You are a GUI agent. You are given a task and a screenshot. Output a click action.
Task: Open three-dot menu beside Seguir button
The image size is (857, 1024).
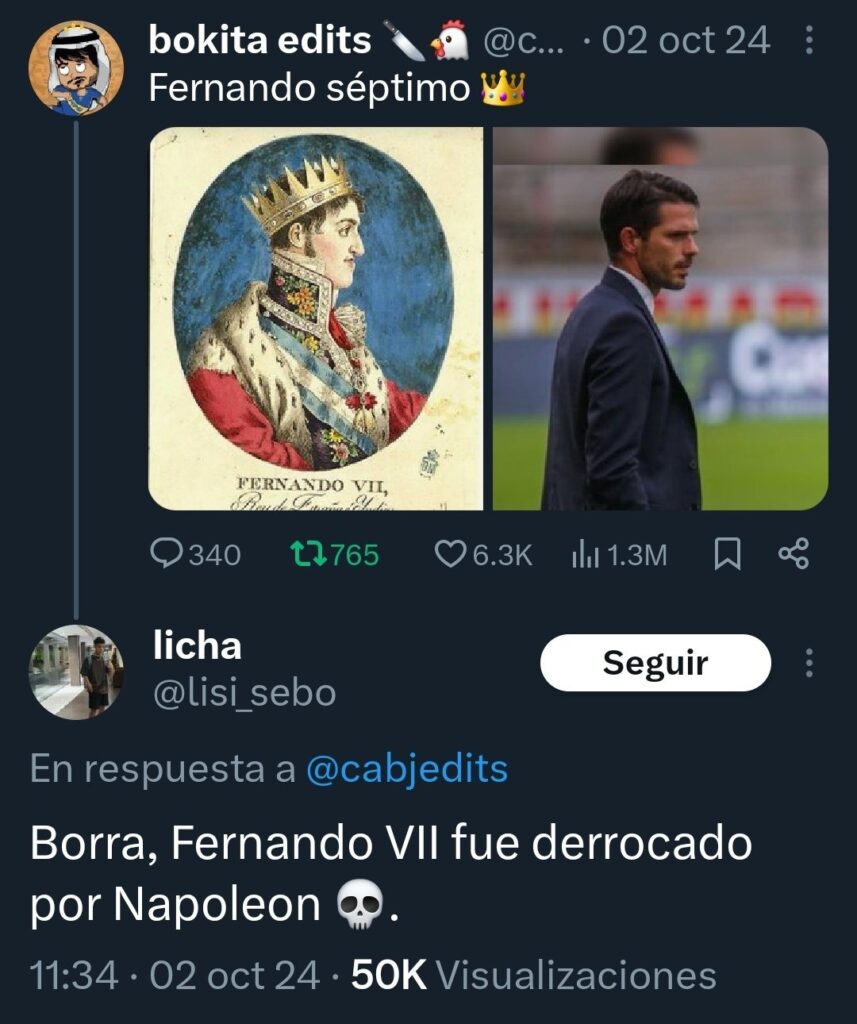[x=809, y=663]
